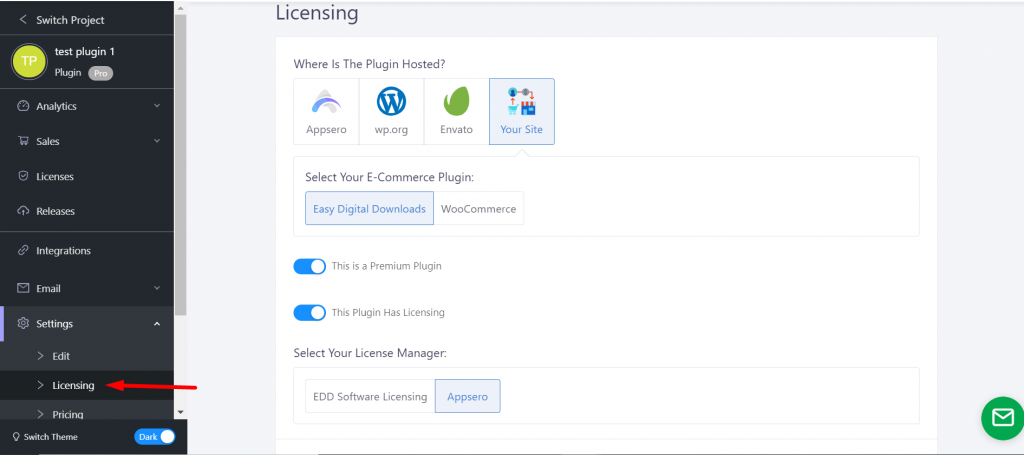Select Envato as plugin host

click(456, 112)
